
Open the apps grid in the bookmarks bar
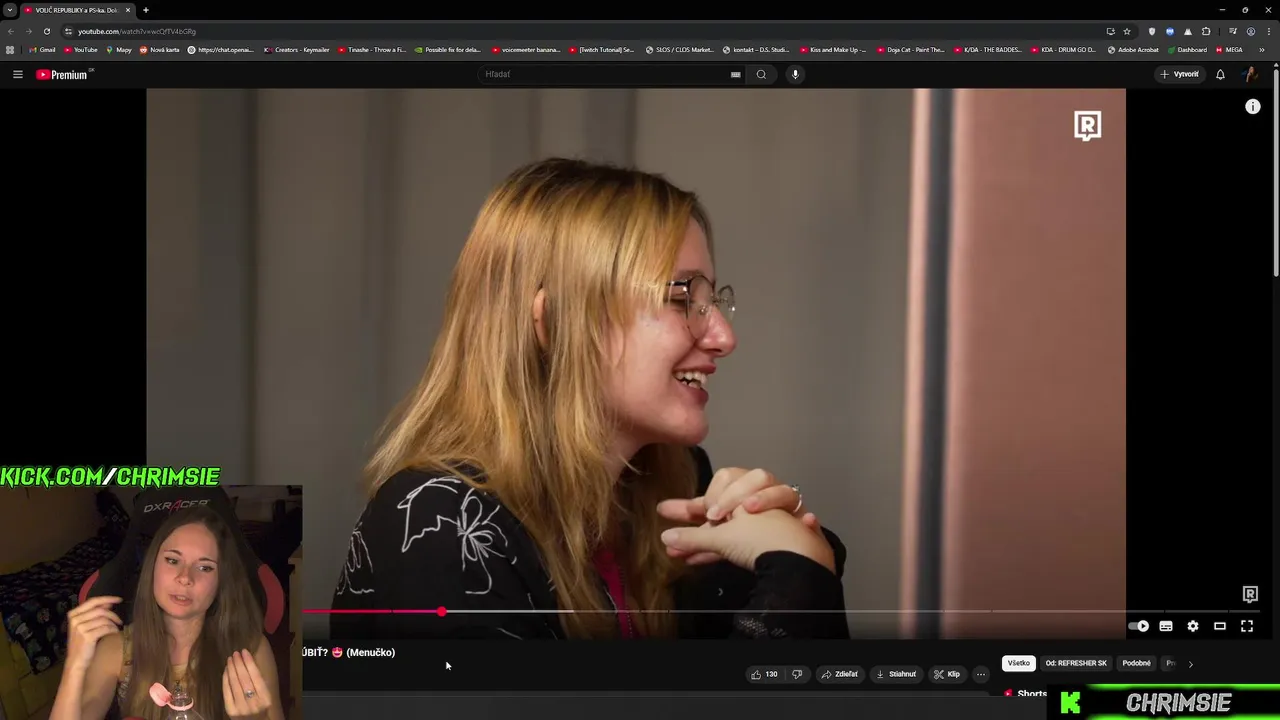pyautogui.click(x=10, y=50)
